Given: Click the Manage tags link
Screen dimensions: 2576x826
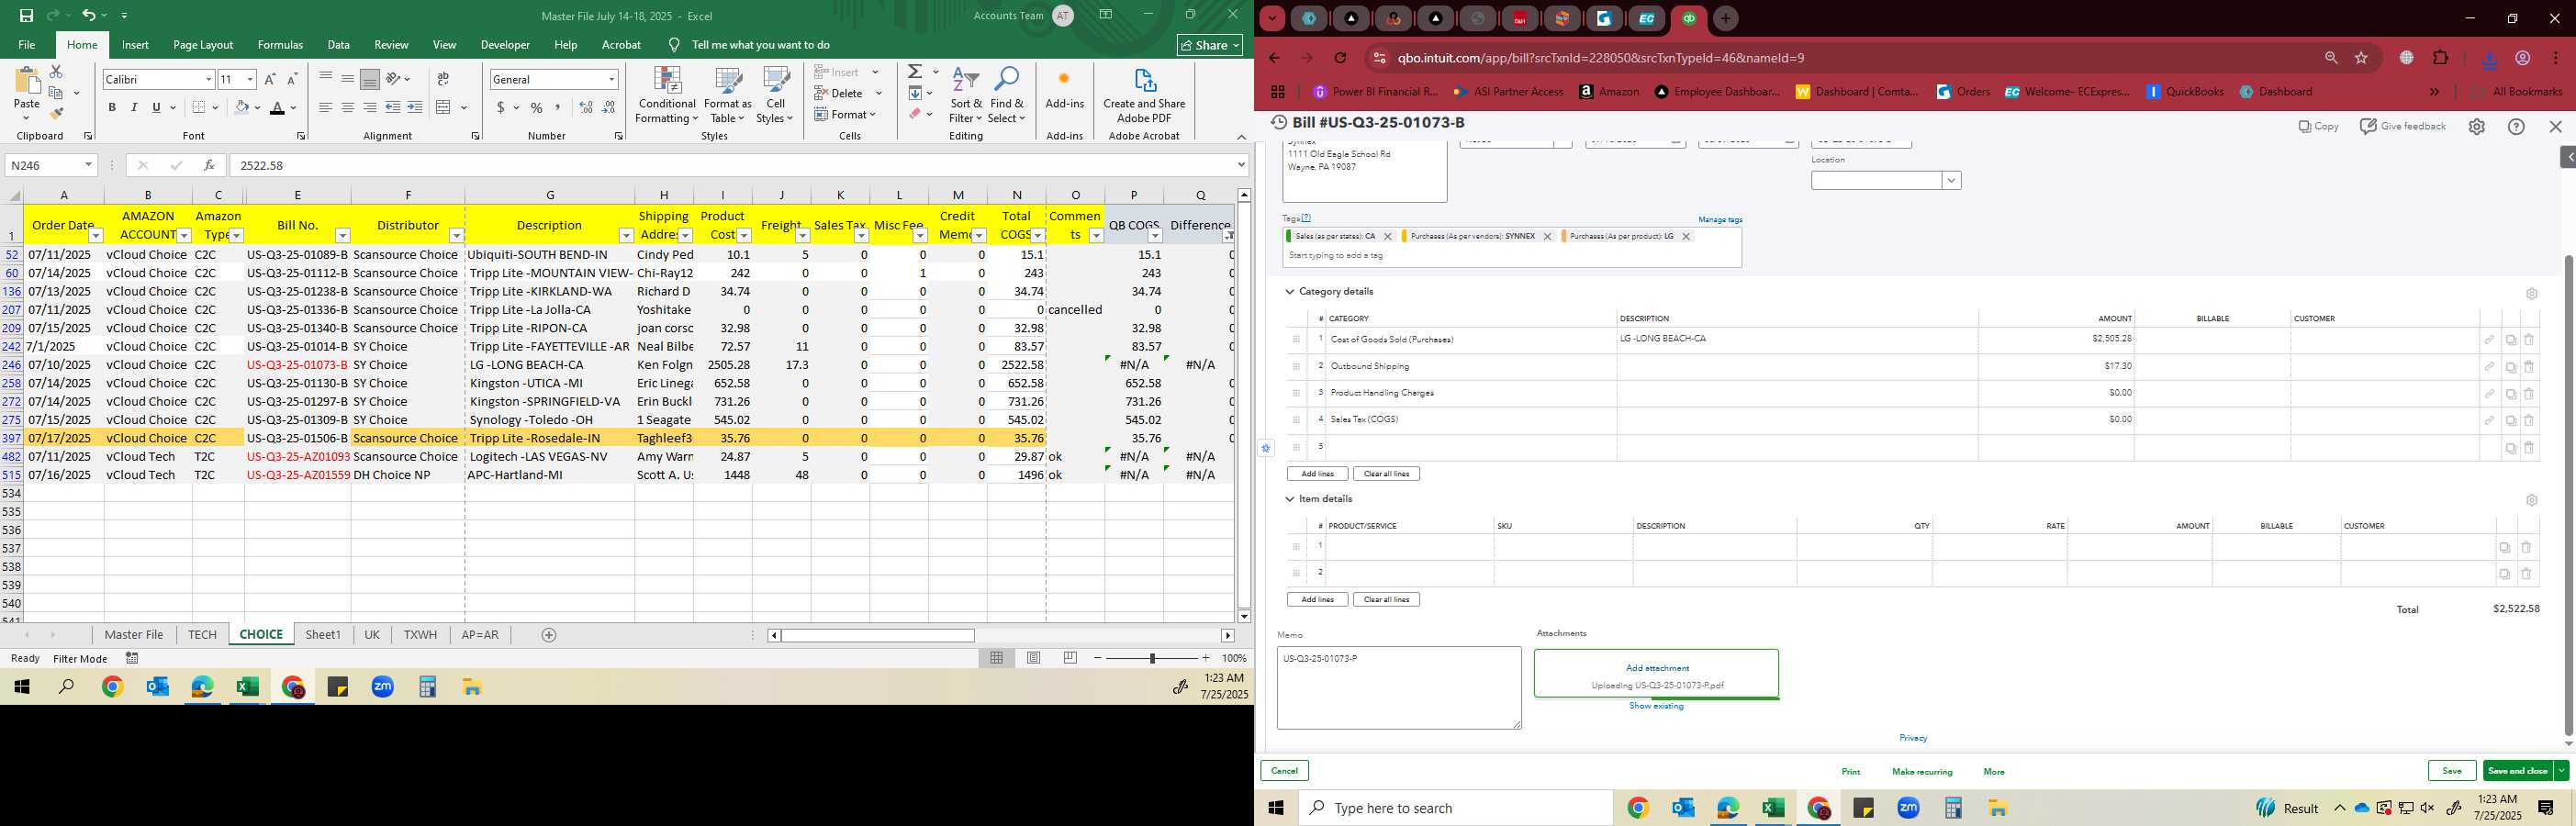Looking at the screenshot, I should tap(1720, 220).
